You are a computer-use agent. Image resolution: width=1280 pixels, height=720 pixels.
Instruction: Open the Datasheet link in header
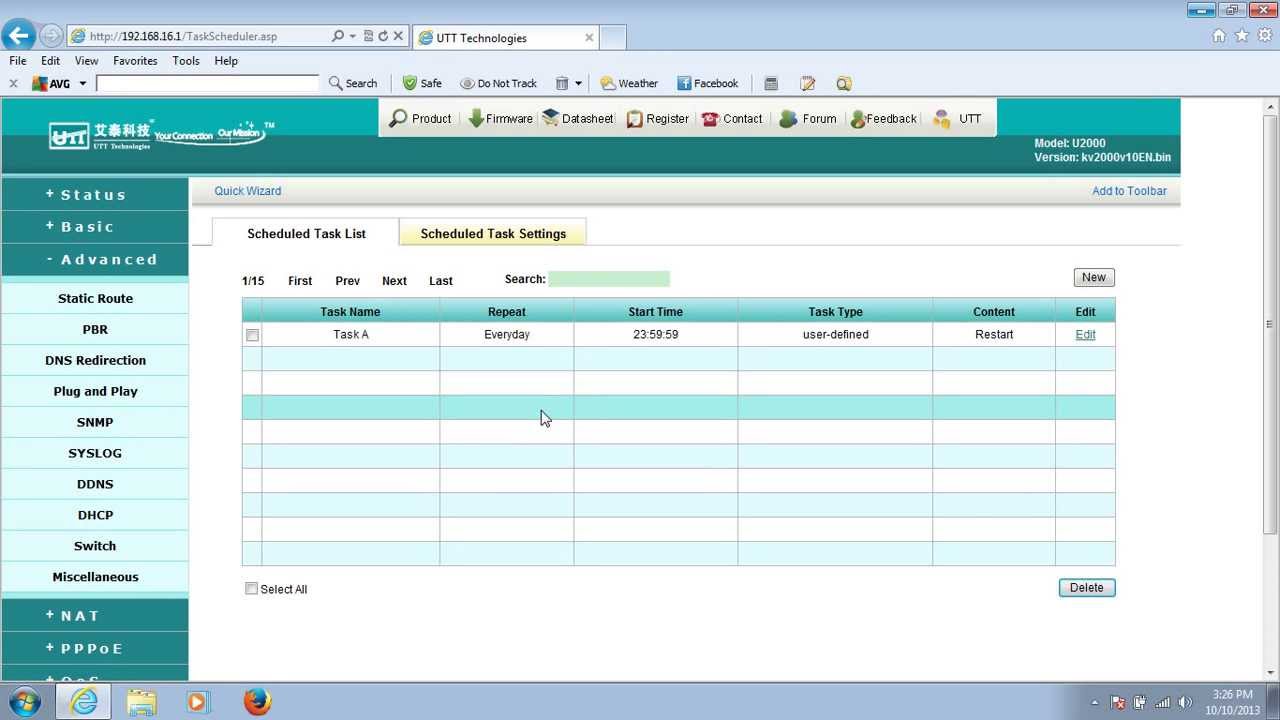tap(578, 118)
